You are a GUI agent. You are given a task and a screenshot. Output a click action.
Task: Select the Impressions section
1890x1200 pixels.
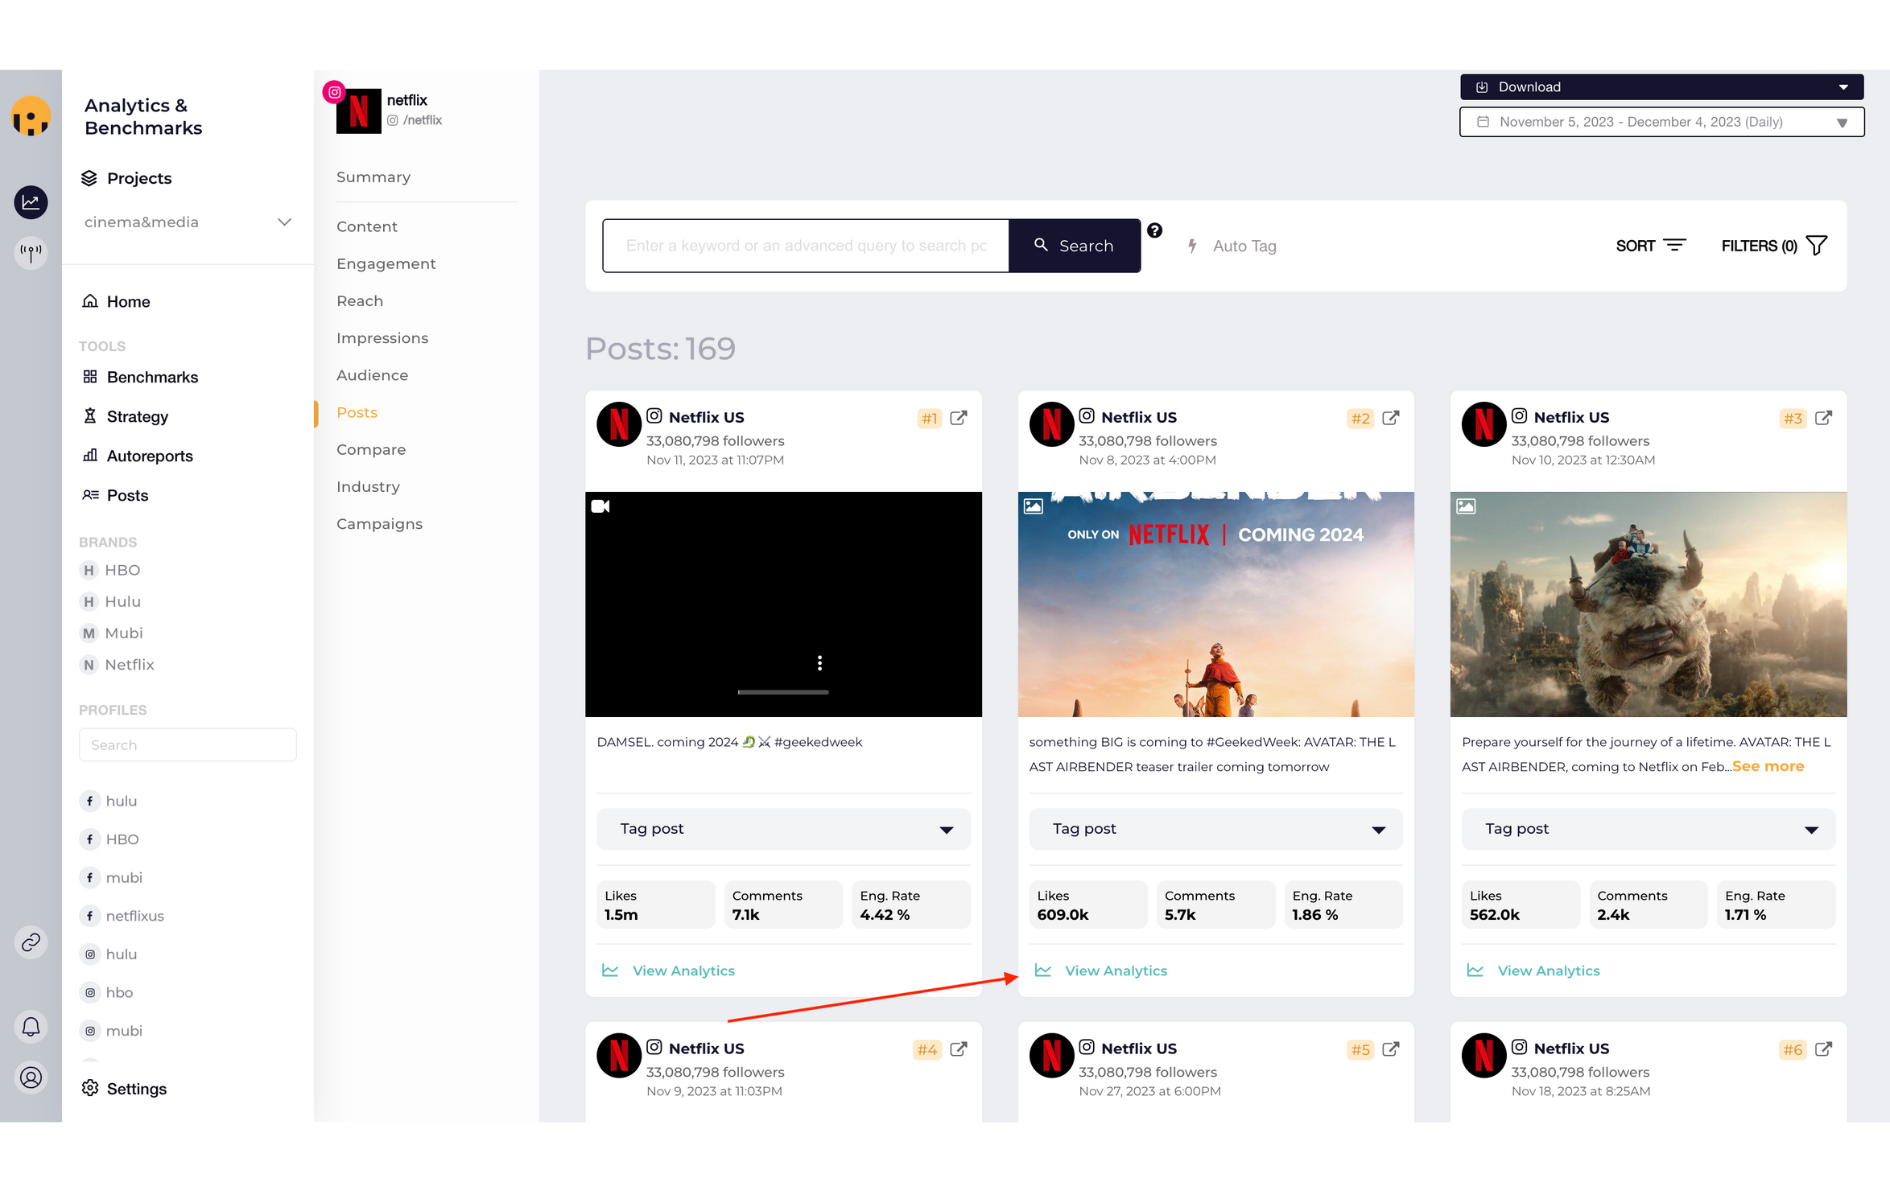click(382, 338)
